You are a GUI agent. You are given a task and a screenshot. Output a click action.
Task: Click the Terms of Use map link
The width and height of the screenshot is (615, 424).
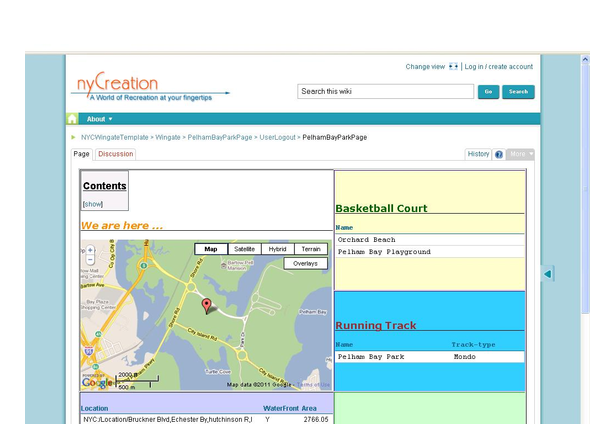coord(313,385)
